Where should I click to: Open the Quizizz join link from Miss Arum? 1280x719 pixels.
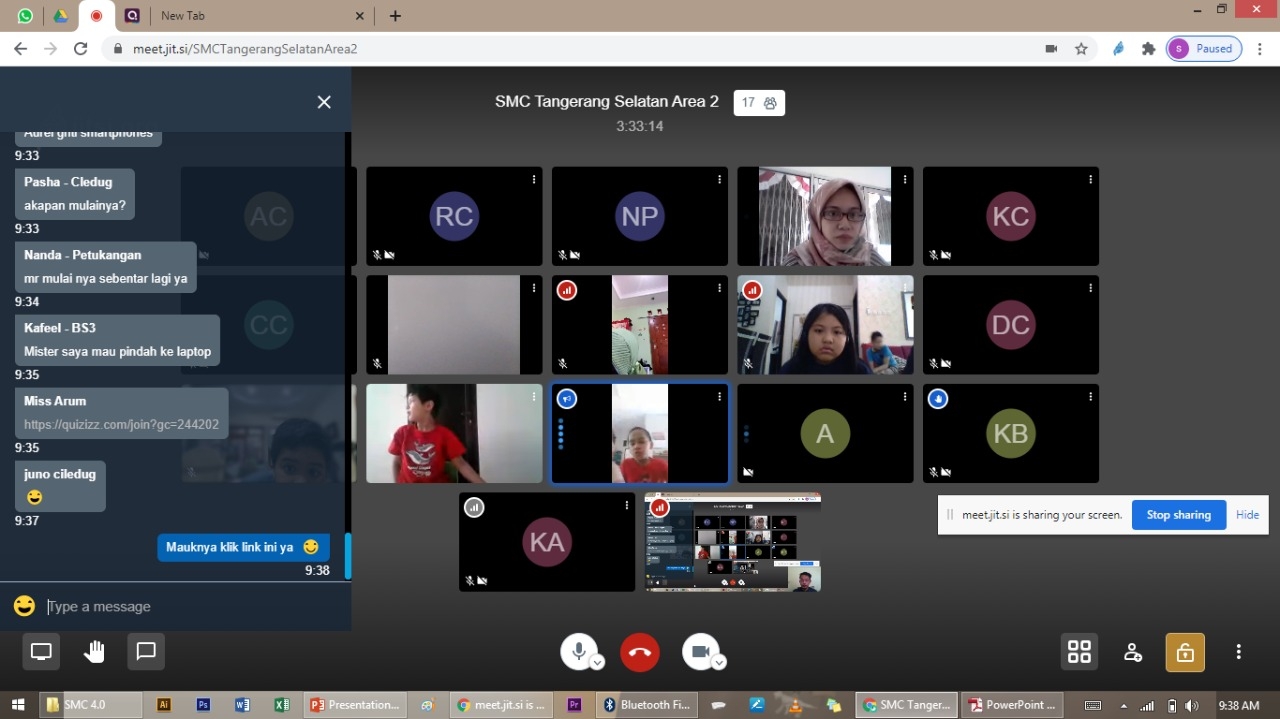tap(120, 425)
